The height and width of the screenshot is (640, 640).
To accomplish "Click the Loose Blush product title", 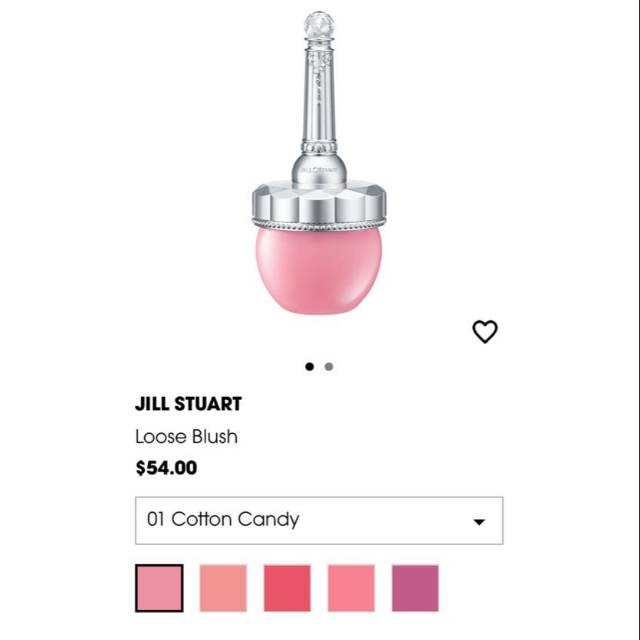I will tap(187, 436).
